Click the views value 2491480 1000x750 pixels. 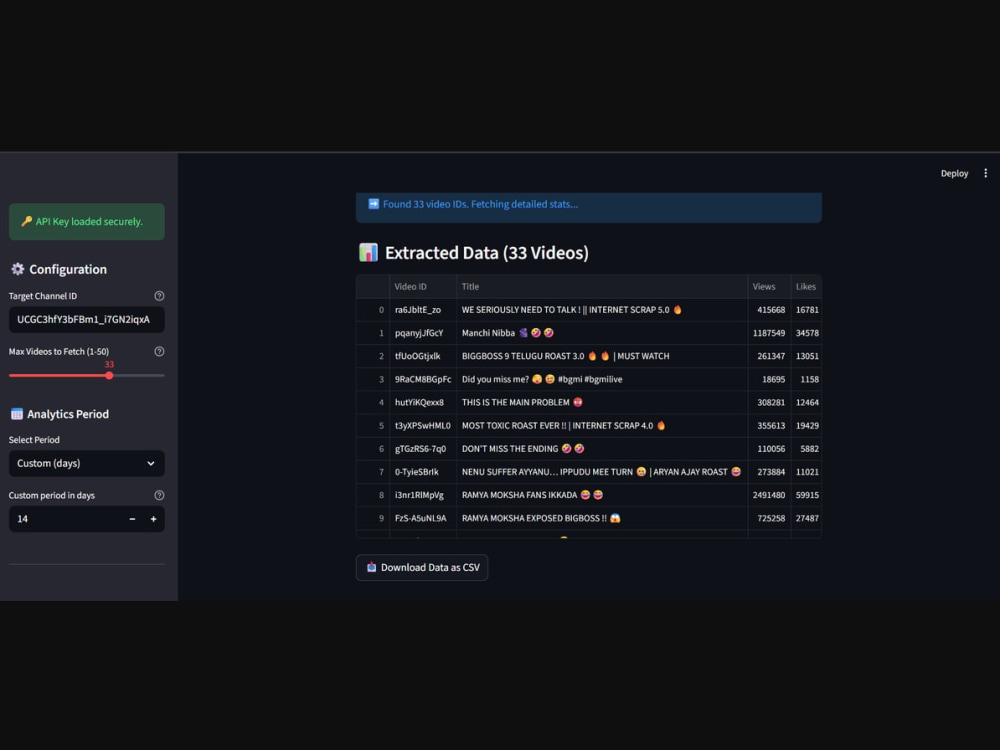pyautogui.click(x=769, y=495)
